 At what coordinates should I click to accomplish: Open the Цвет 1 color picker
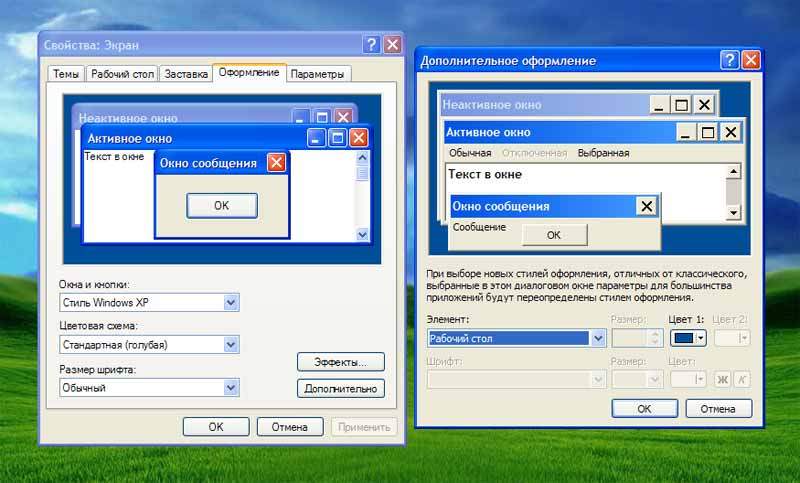point(688,338)
